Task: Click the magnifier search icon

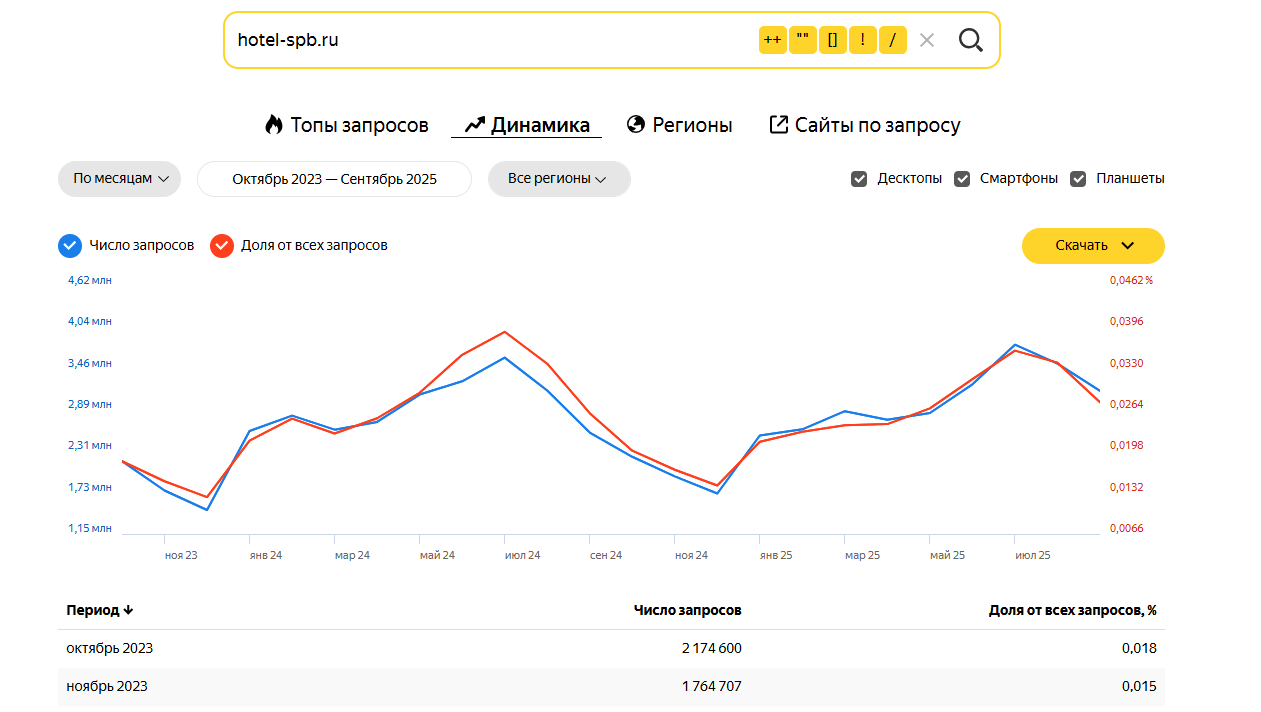Action: 970,40
